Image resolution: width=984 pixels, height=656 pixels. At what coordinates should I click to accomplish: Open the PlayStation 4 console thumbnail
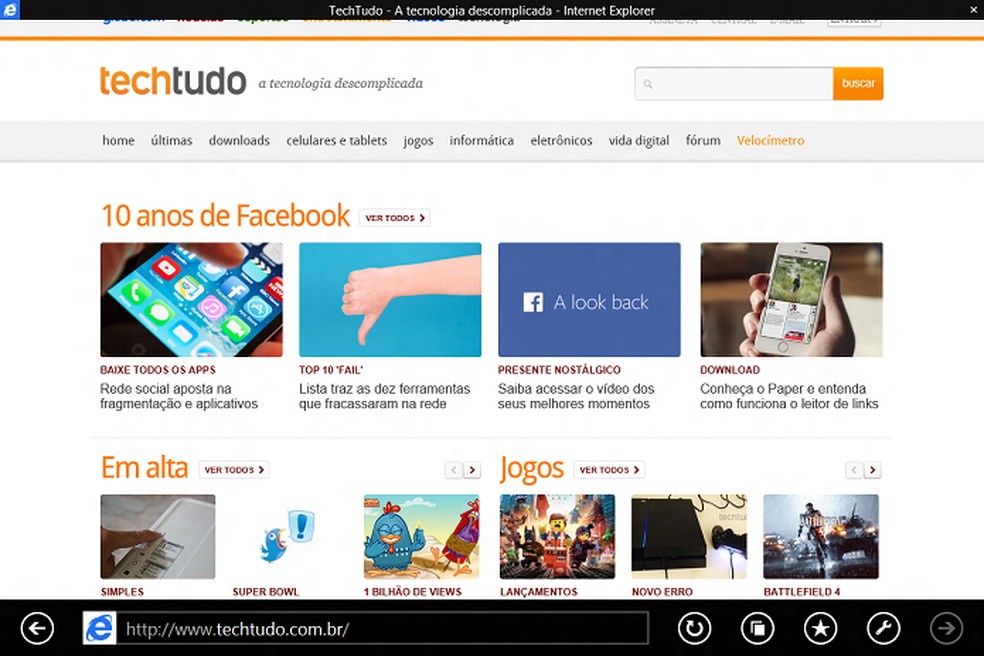click(x=689, y=537)
